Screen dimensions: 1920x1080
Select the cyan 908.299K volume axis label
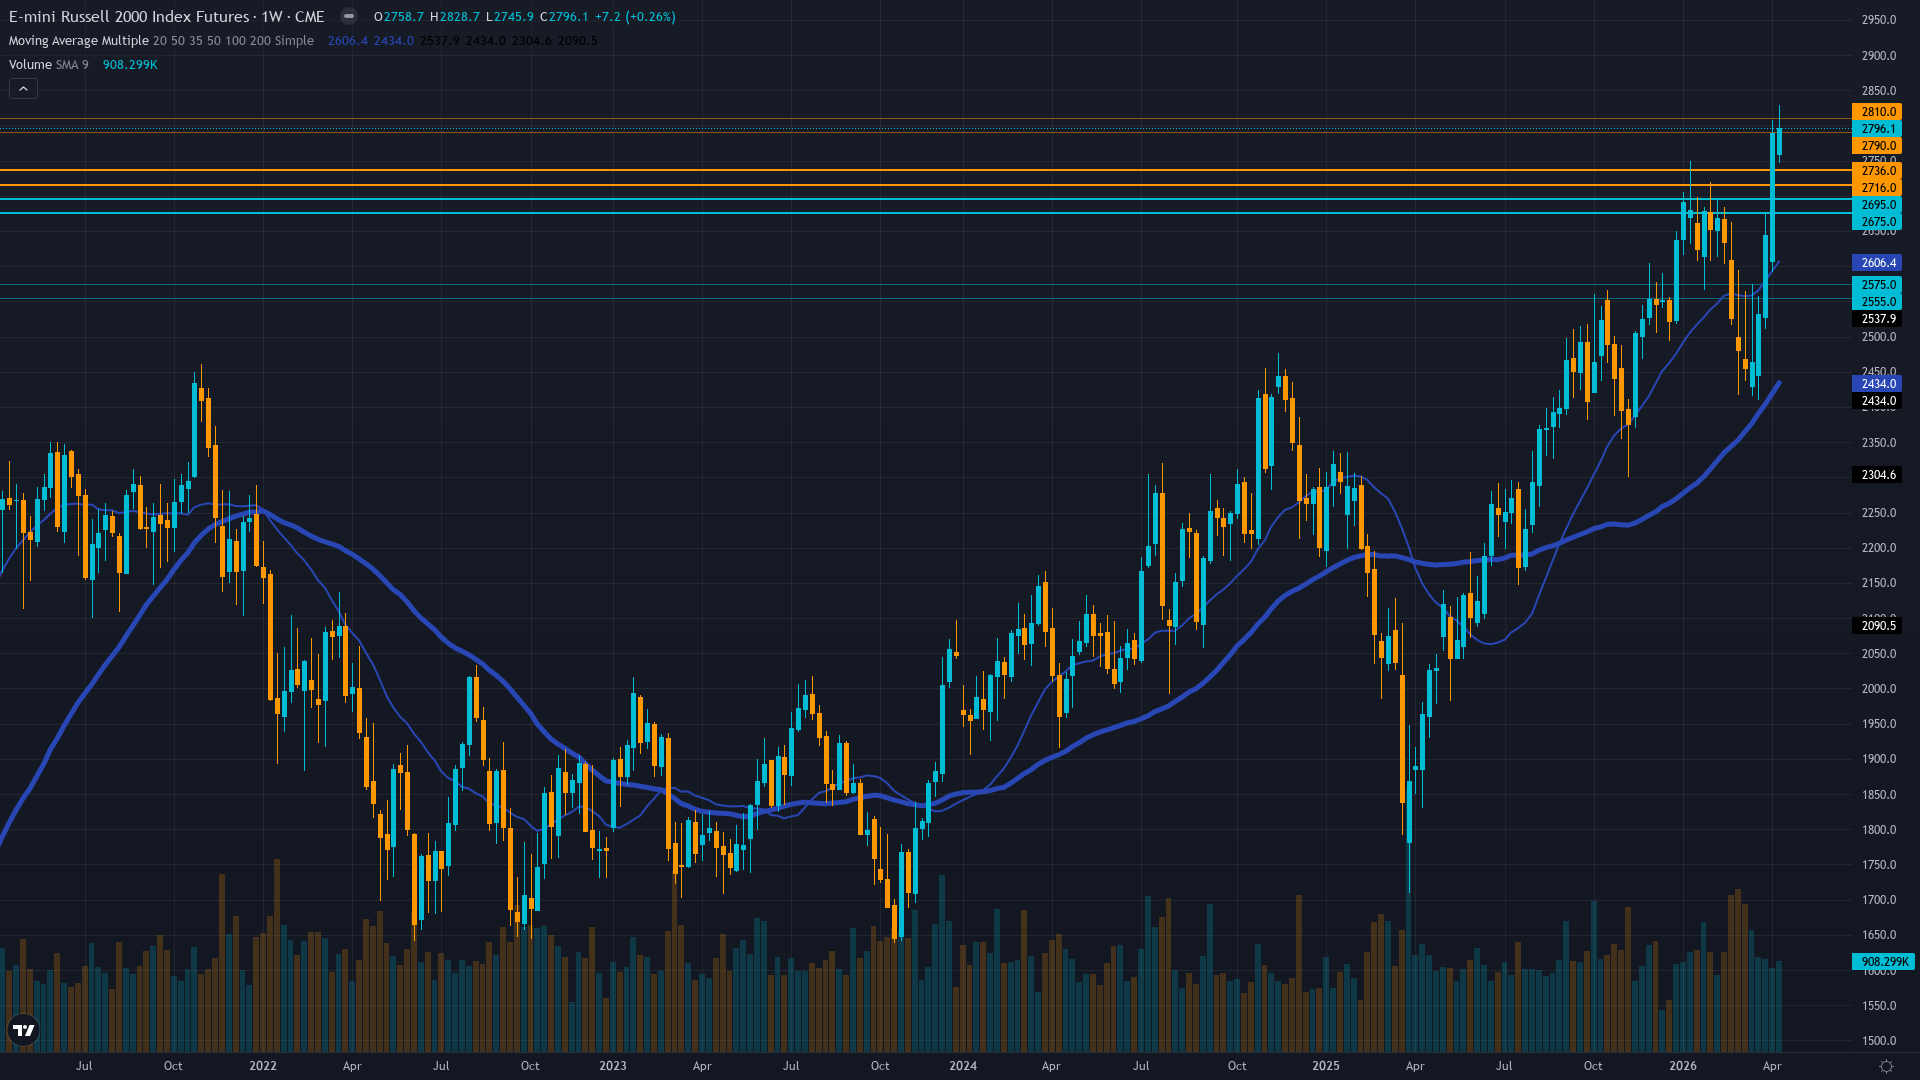tap(1883, 962)
